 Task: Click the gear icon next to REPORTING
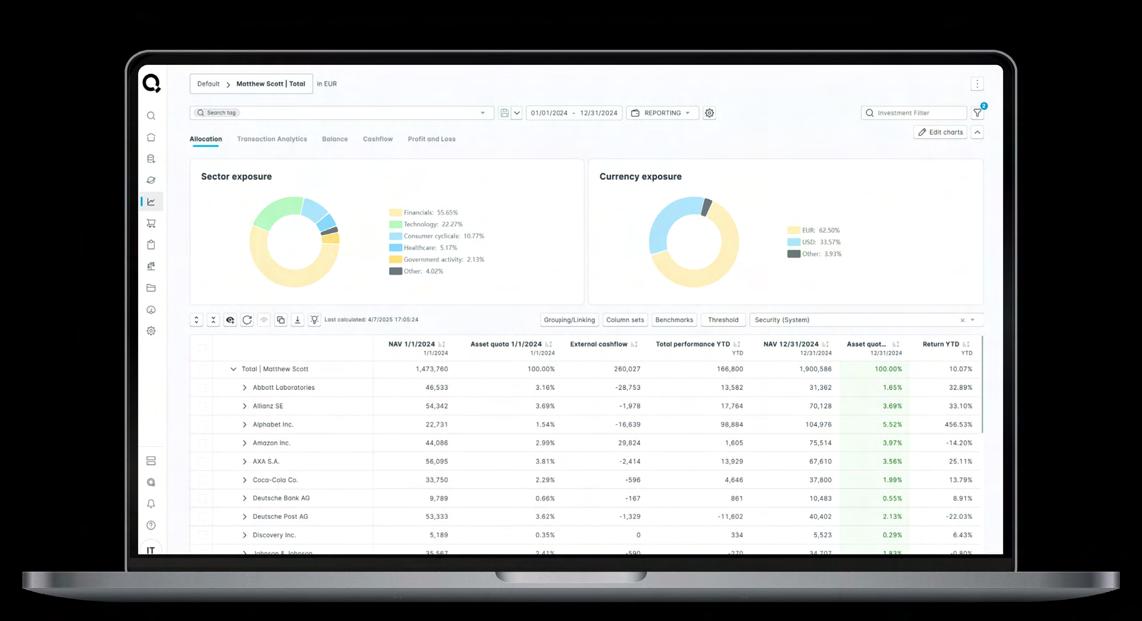[x=709, y=113]
